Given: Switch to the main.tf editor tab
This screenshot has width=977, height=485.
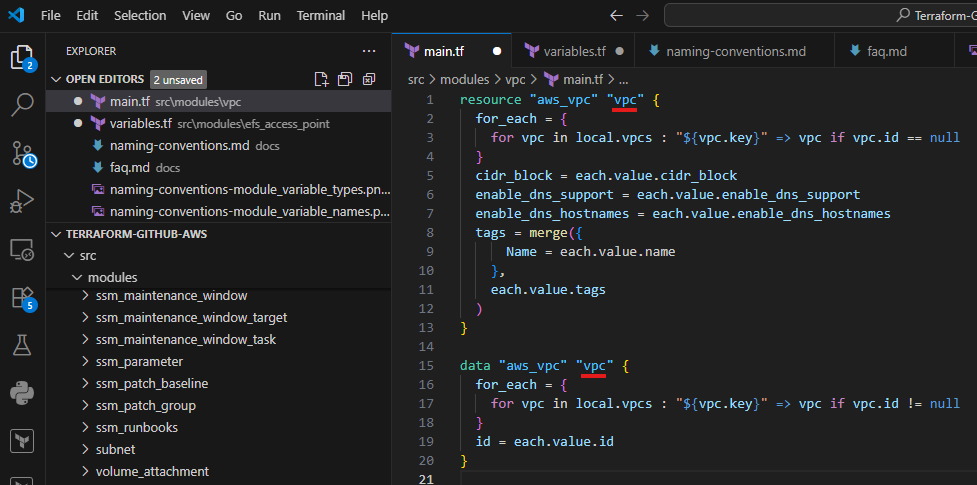Looking at the screenshot, I should coord(452,51).
